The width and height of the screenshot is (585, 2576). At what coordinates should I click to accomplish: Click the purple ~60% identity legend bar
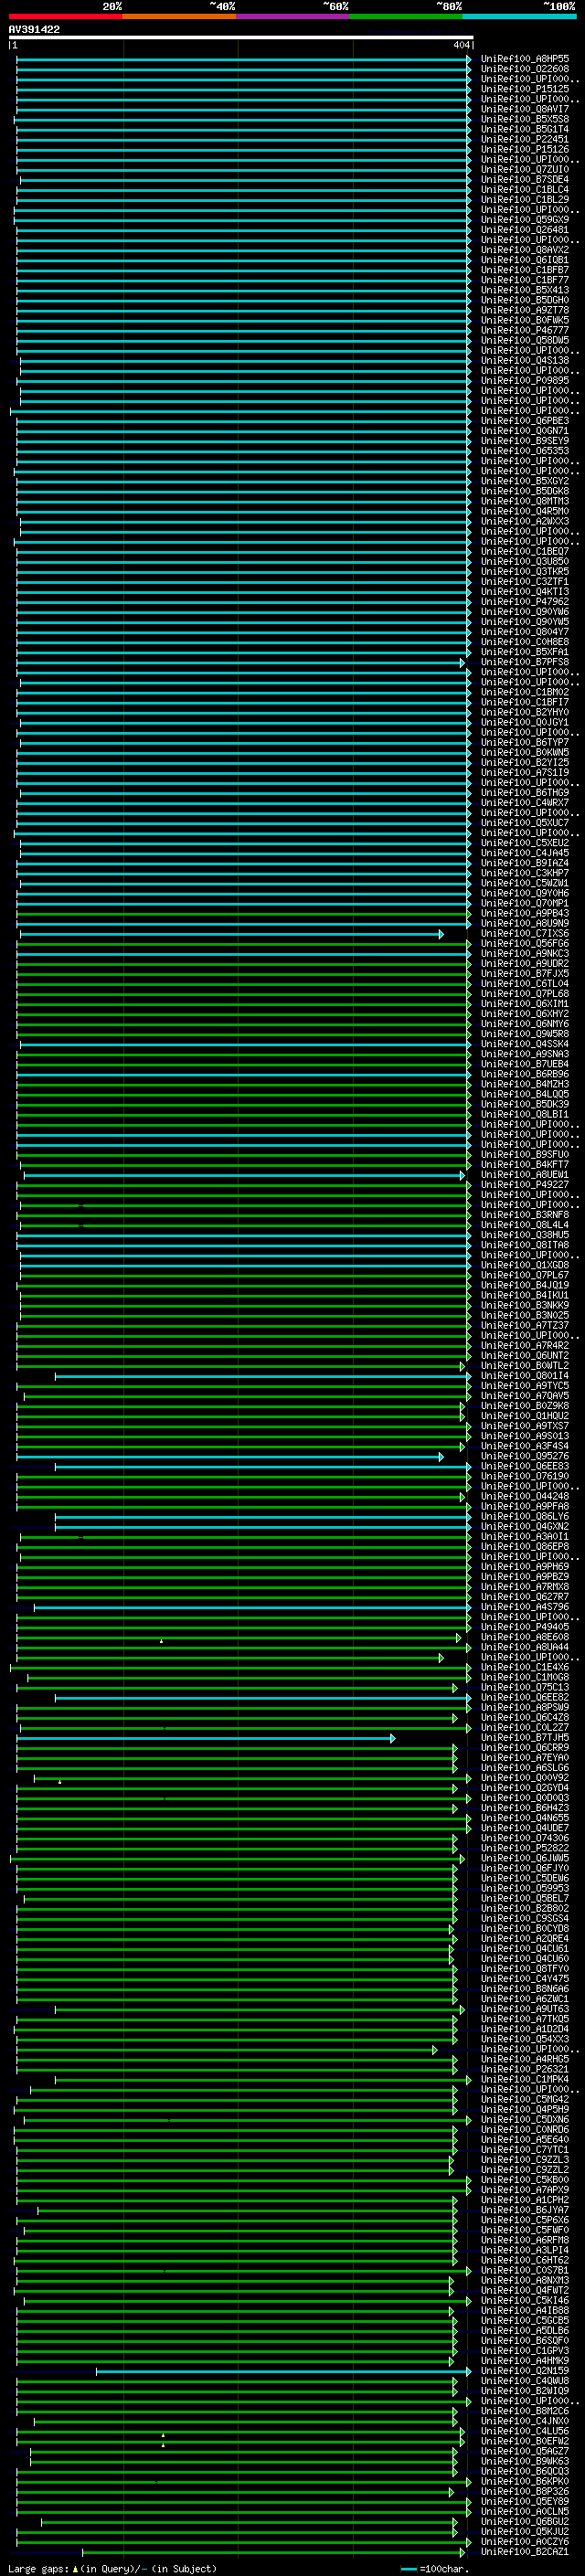click(x=293, y=16)
